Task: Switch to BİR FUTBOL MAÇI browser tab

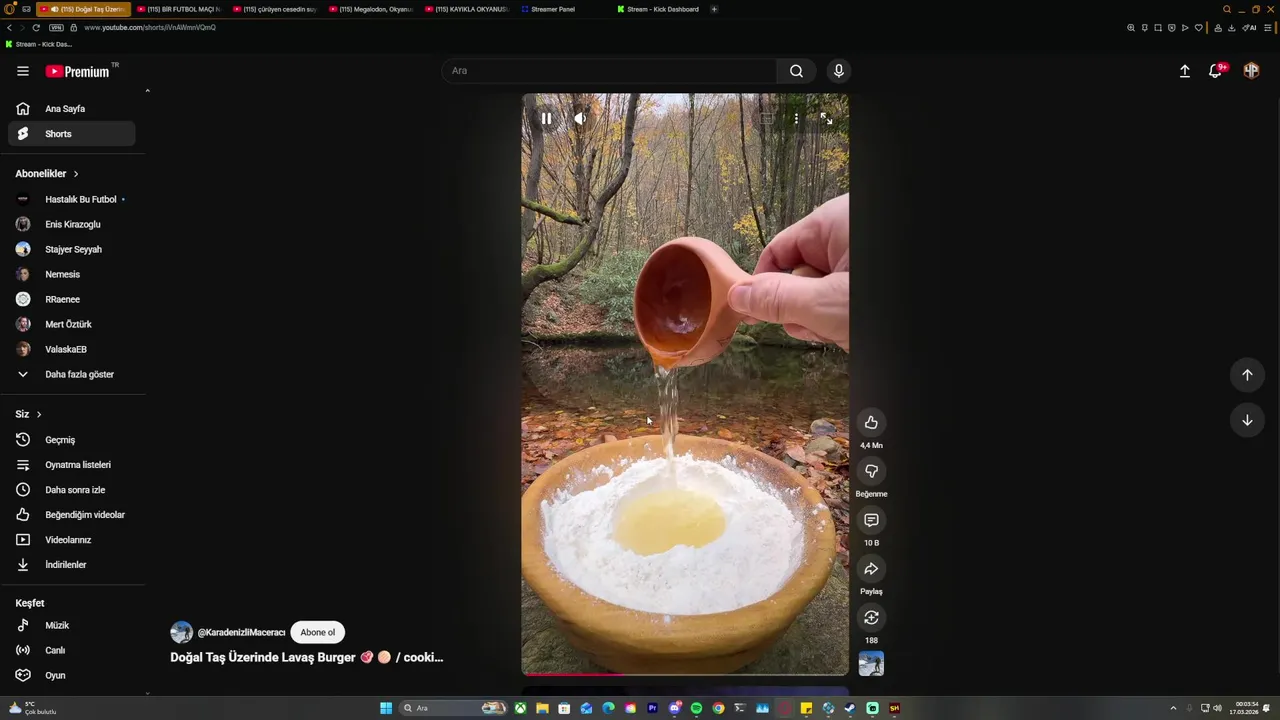Action: 178,9
